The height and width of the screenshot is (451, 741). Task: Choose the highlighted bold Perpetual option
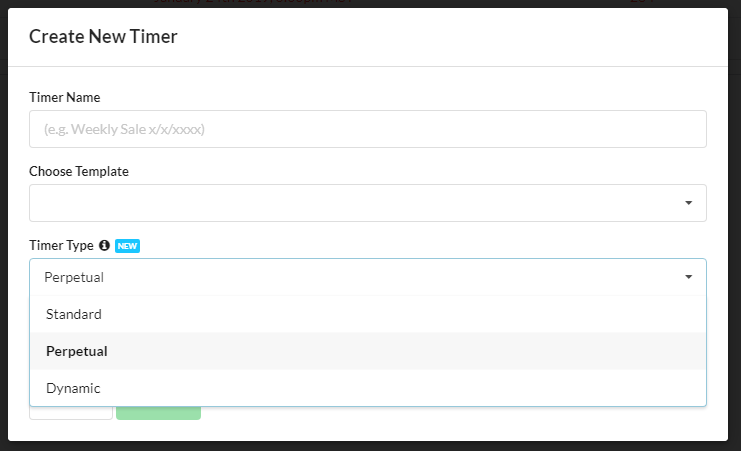click(77, 351)
